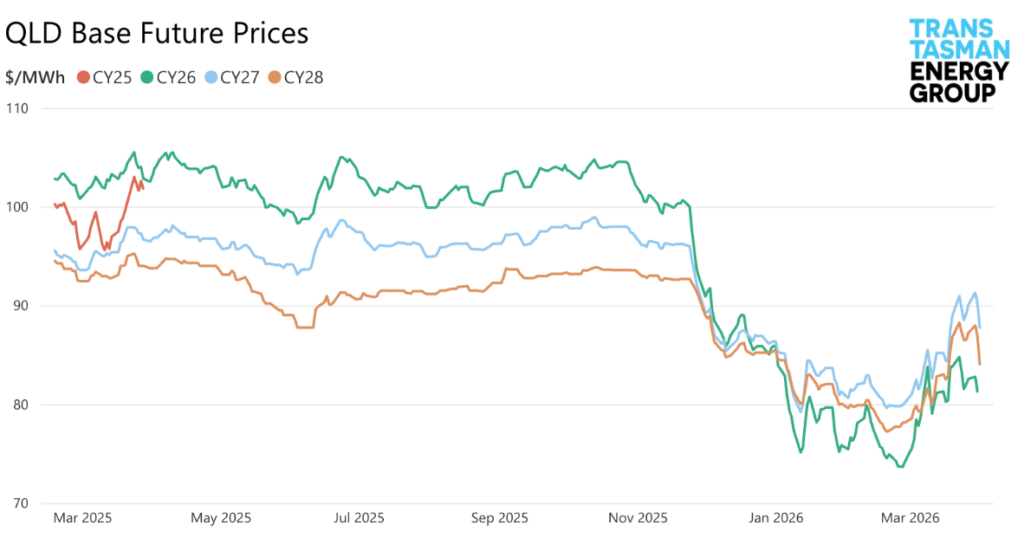
Task: Toggle the CY26 series legend label
Action: point(177,77)
